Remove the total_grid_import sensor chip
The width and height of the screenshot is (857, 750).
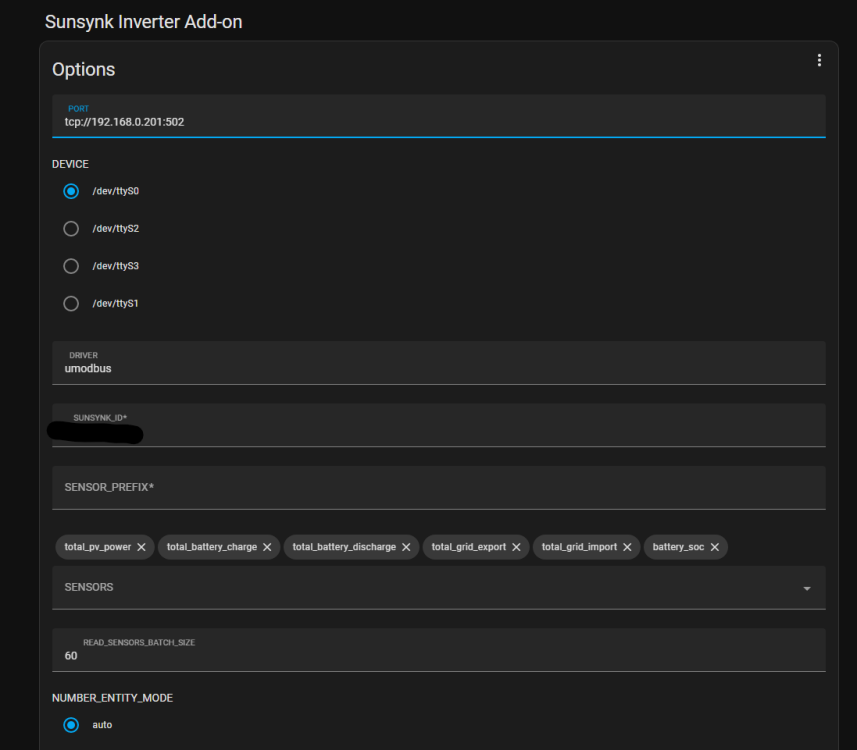(627, 547)
